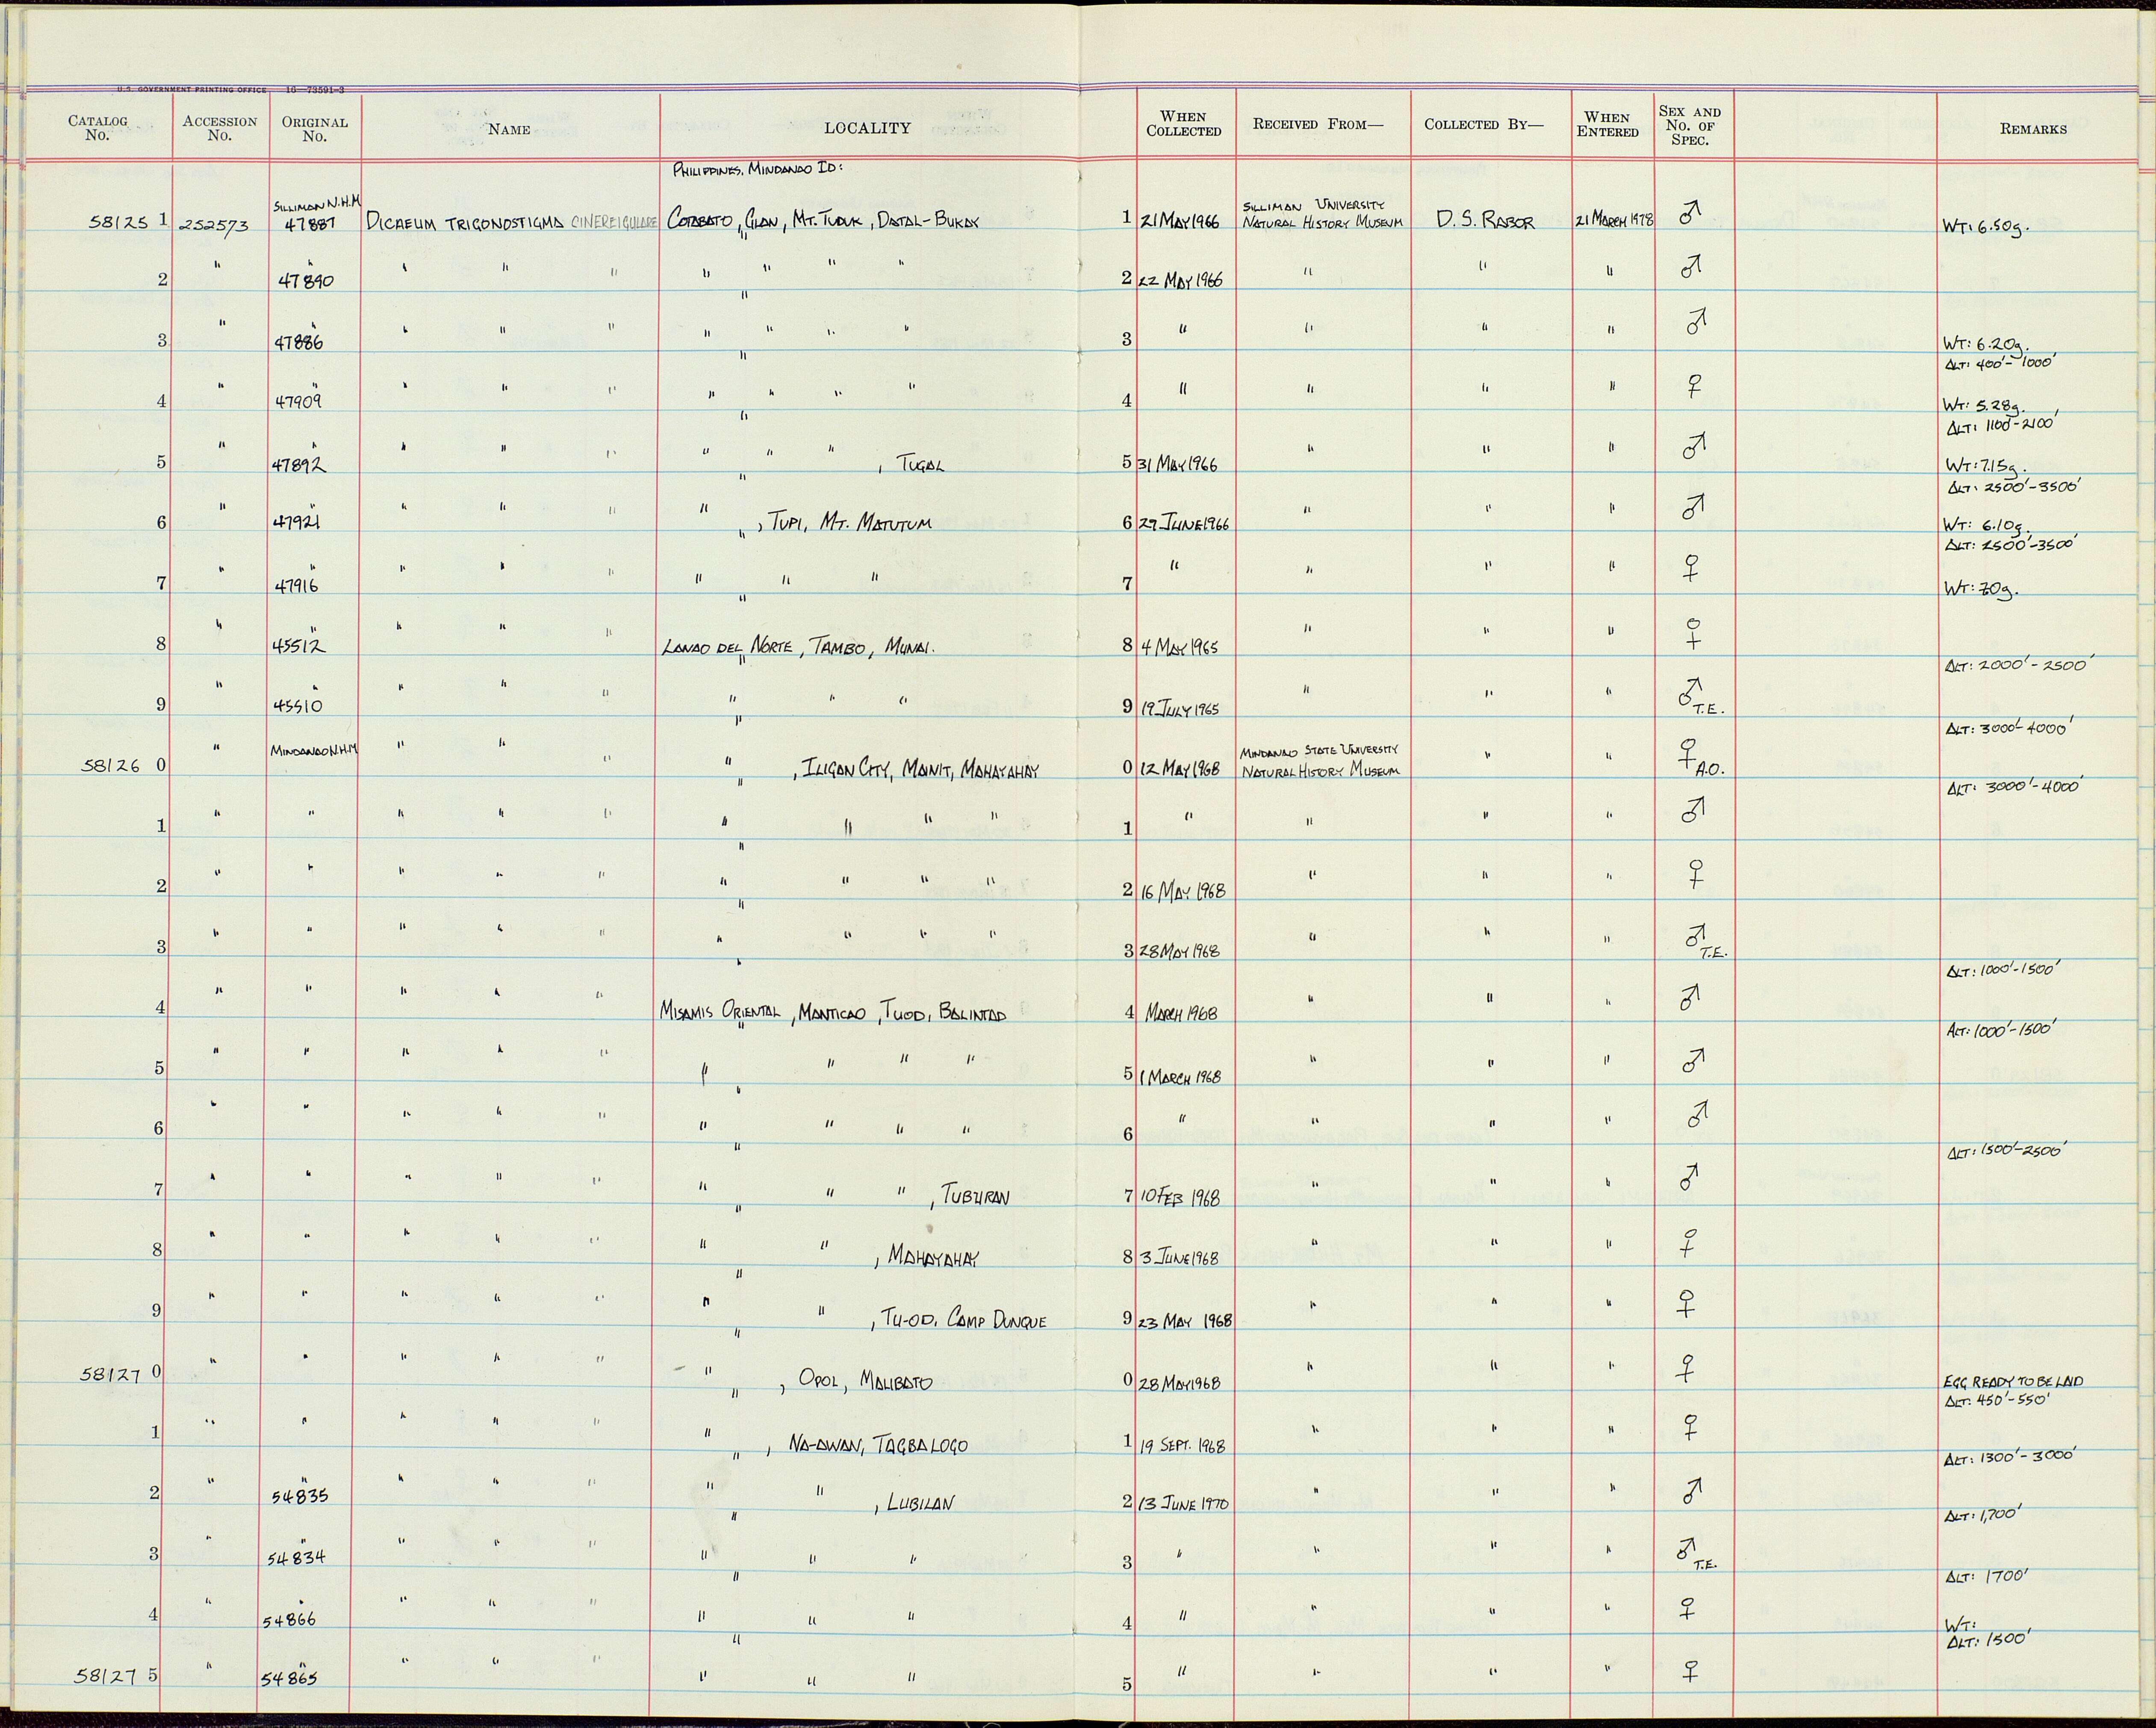Select original number "54866"
This screenshot has width=2156, height=1728.
pyautogui.click(x=290, y=1620)
